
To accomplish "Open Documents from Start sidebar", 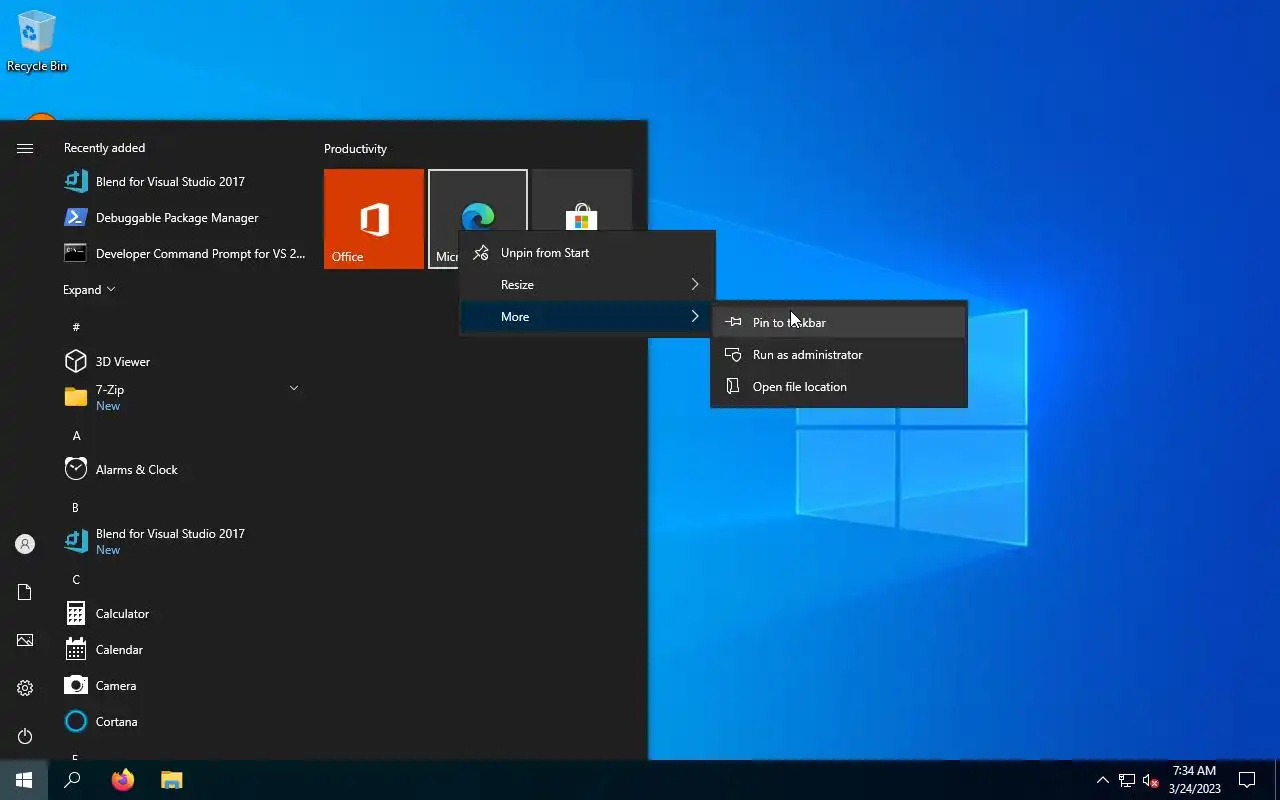I will pos(25,592).
